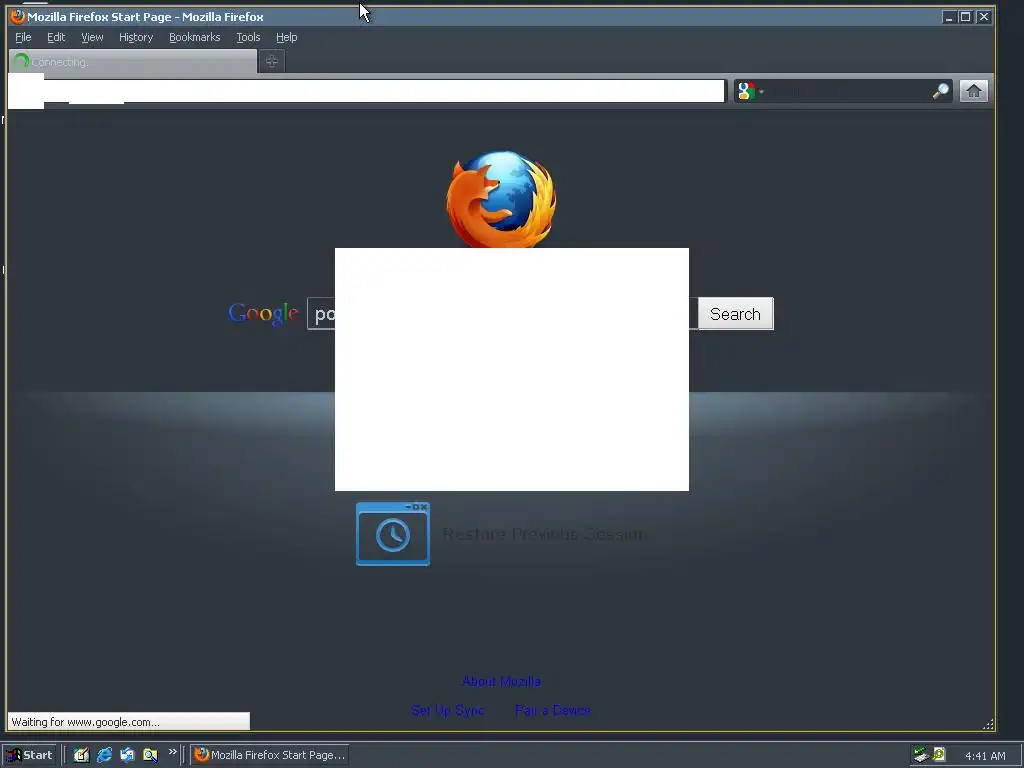Open the About Mozilla link

(x=501, y=682)
